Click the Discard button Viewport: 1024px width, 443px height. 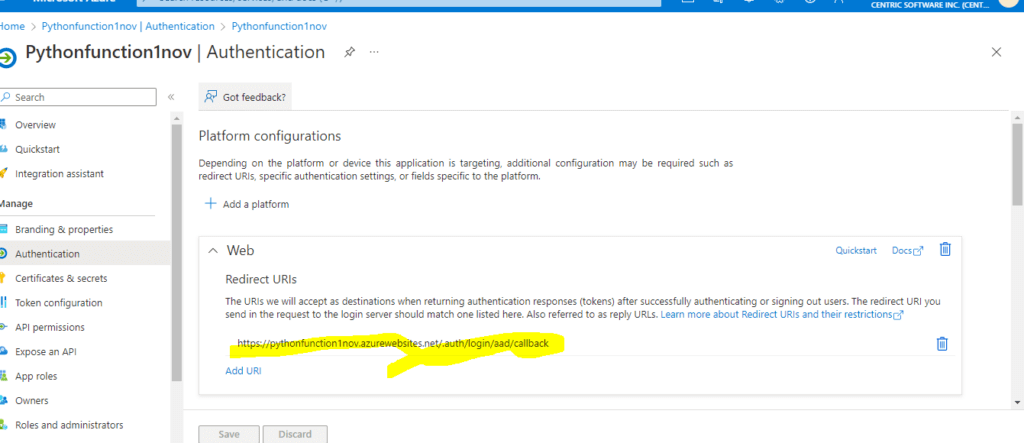click(295, 434)
